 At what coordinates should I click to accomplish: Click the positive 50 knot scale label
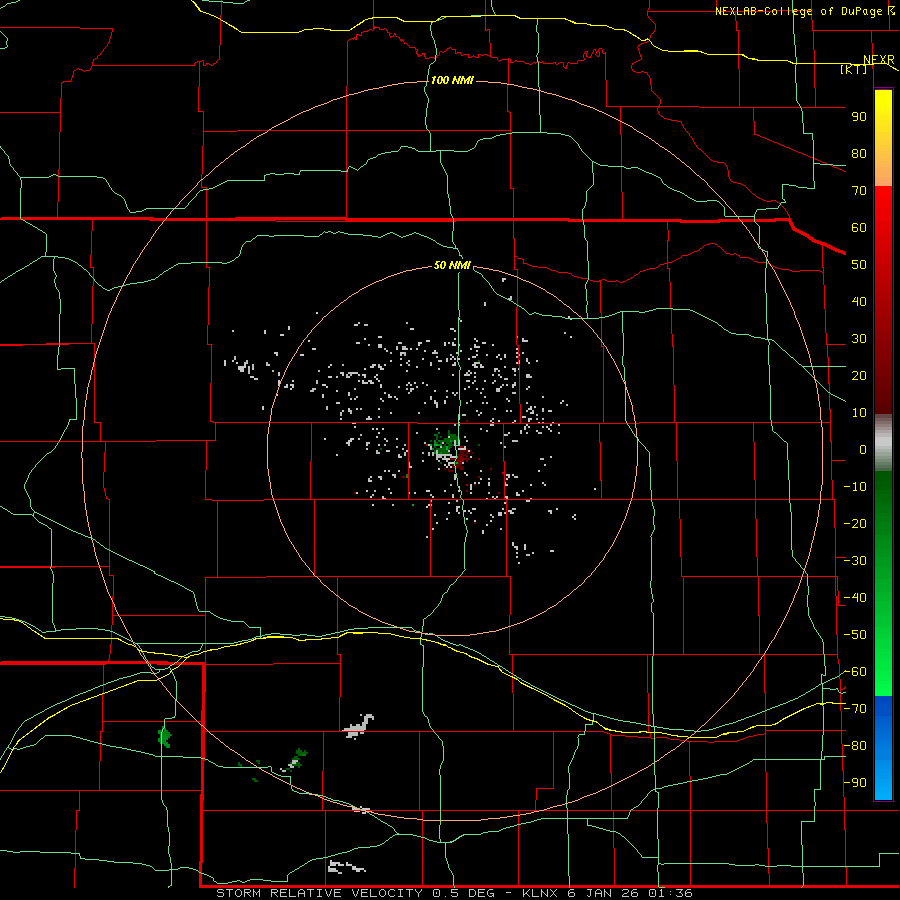(x=859, y=265)
